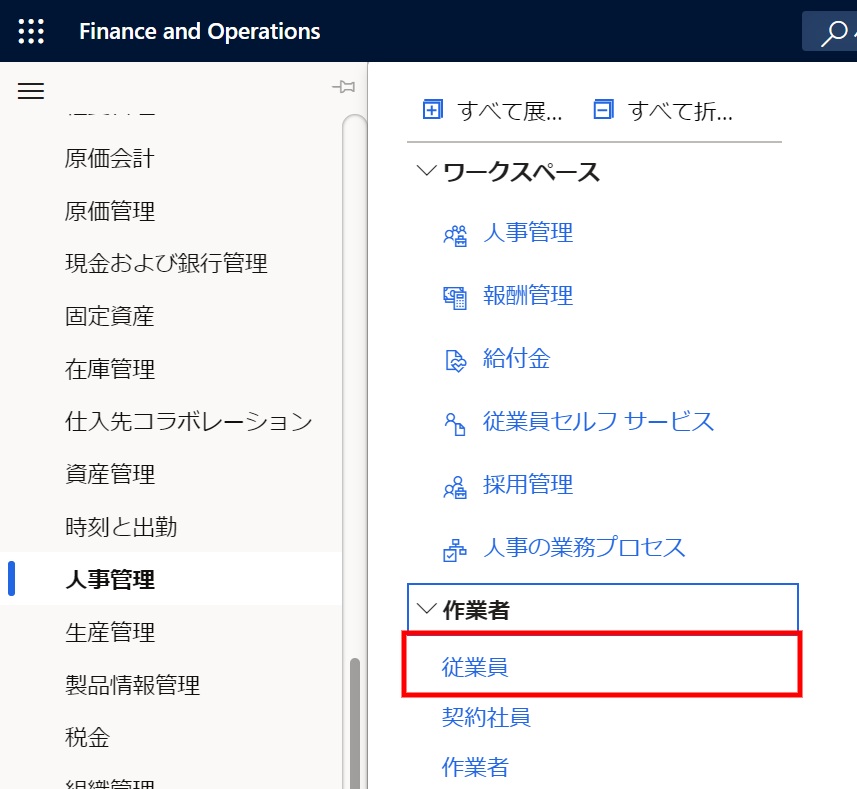Open 人事管理 workspace link
The height and width of the screenshot is (789, 857).
coord(528,233)
